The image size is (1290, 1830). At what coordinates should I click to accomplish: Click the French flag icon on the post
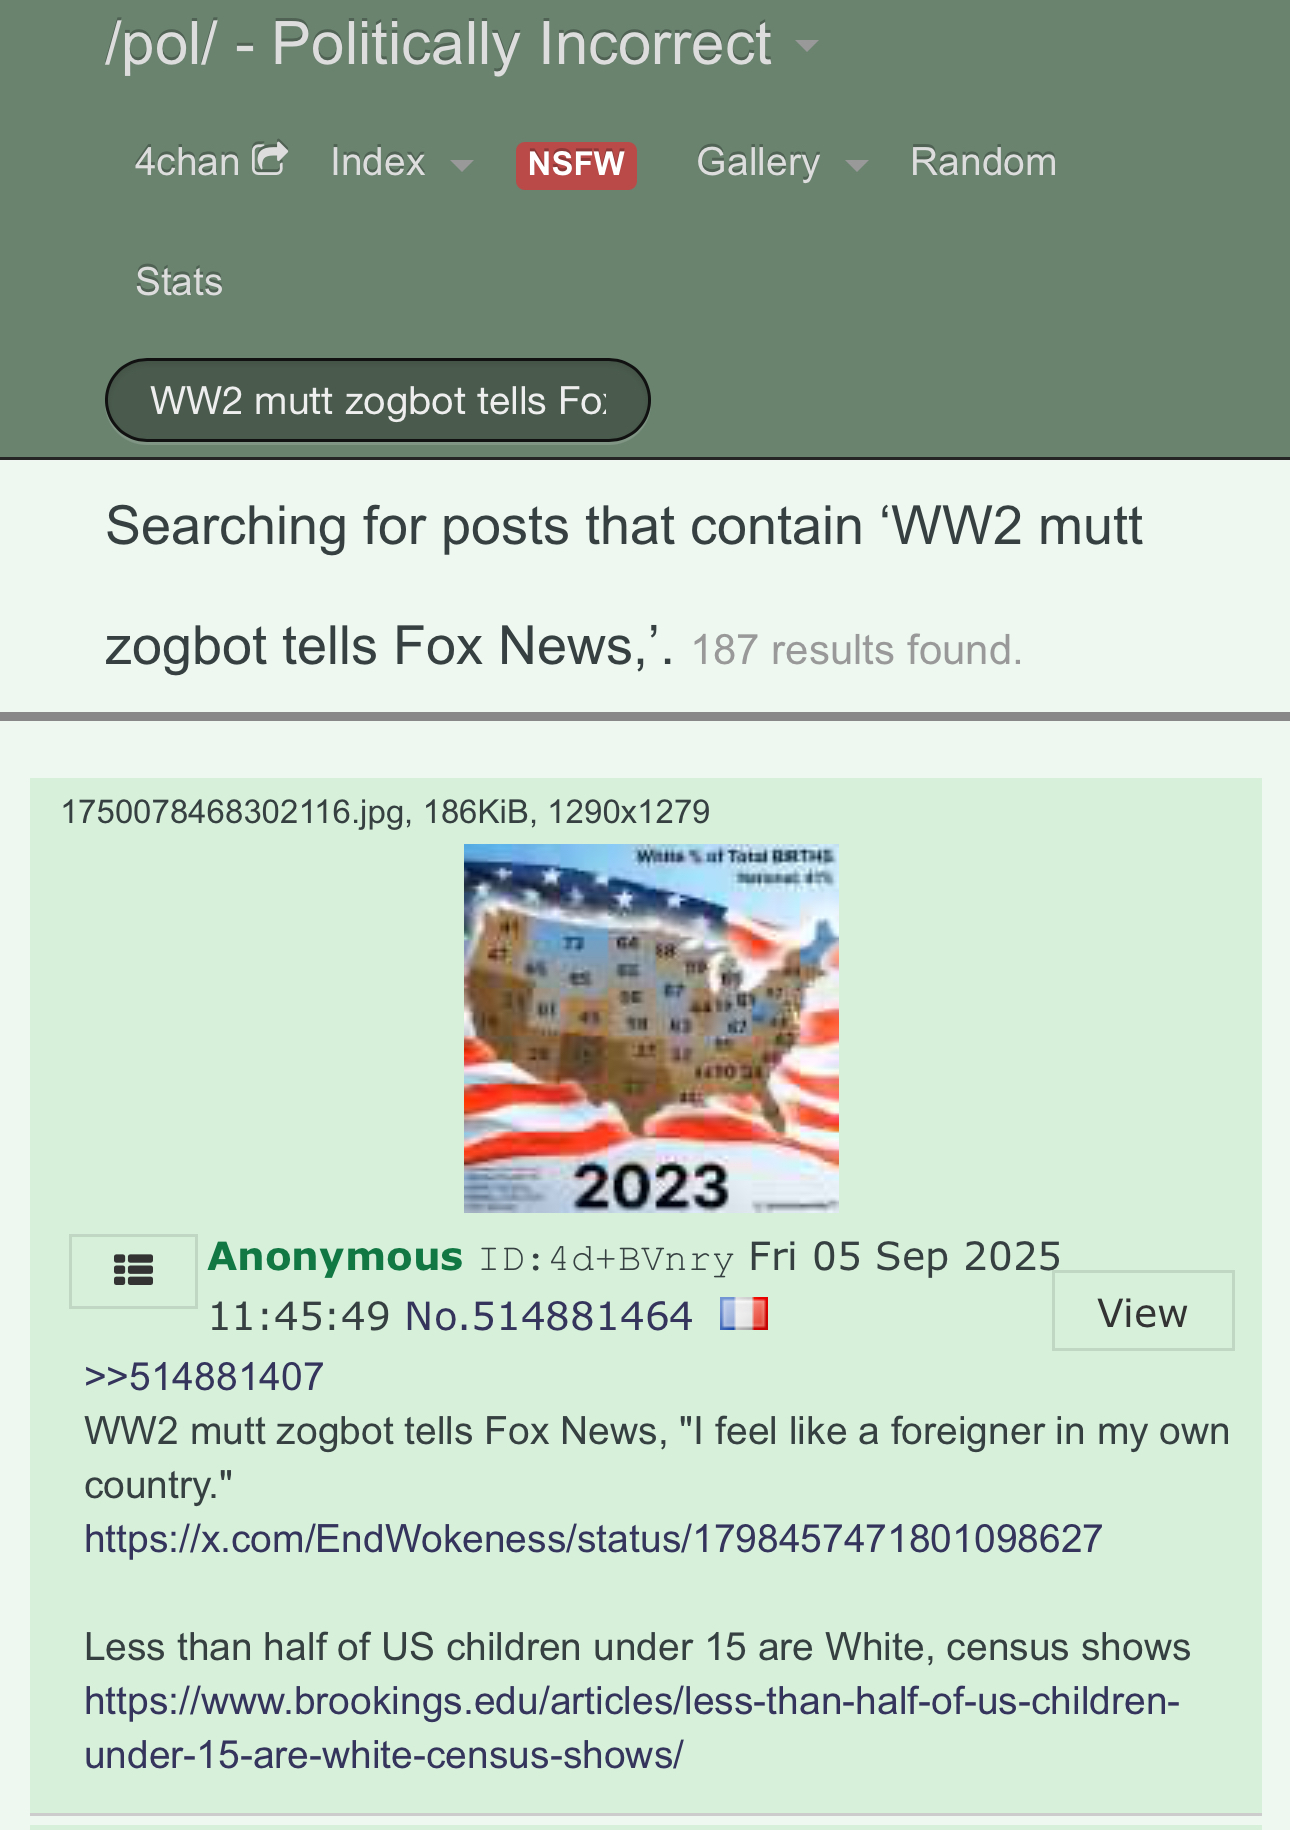pos(744,1313)
